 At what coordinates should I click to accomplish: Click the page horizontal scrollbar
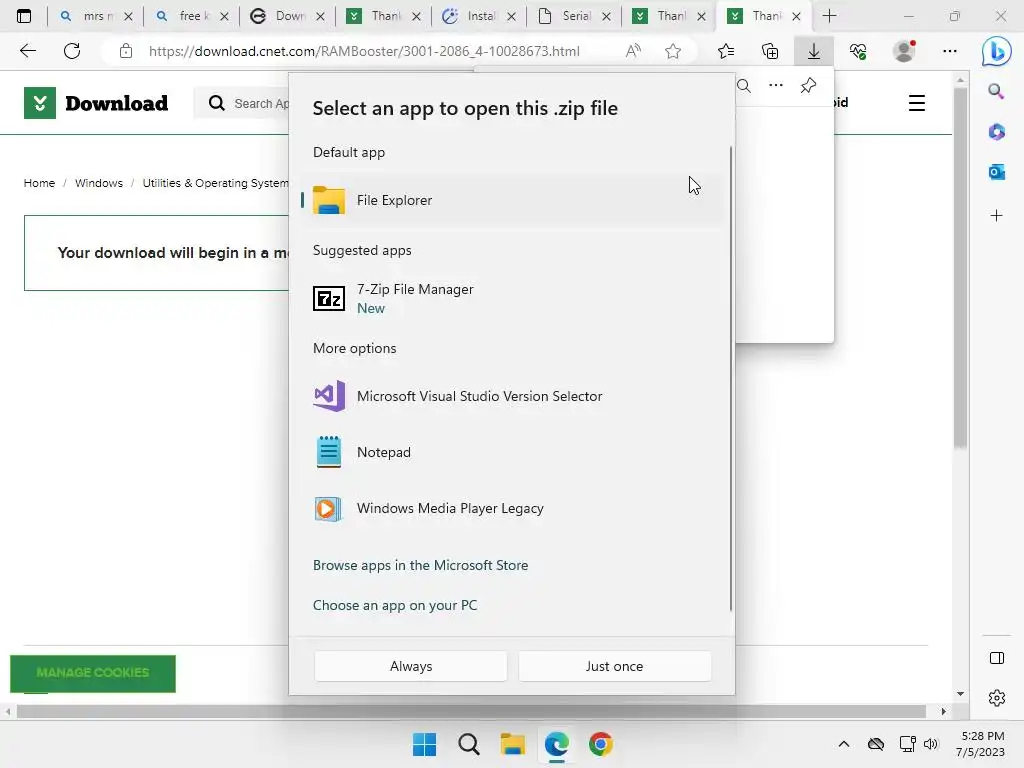coord(472,711)
